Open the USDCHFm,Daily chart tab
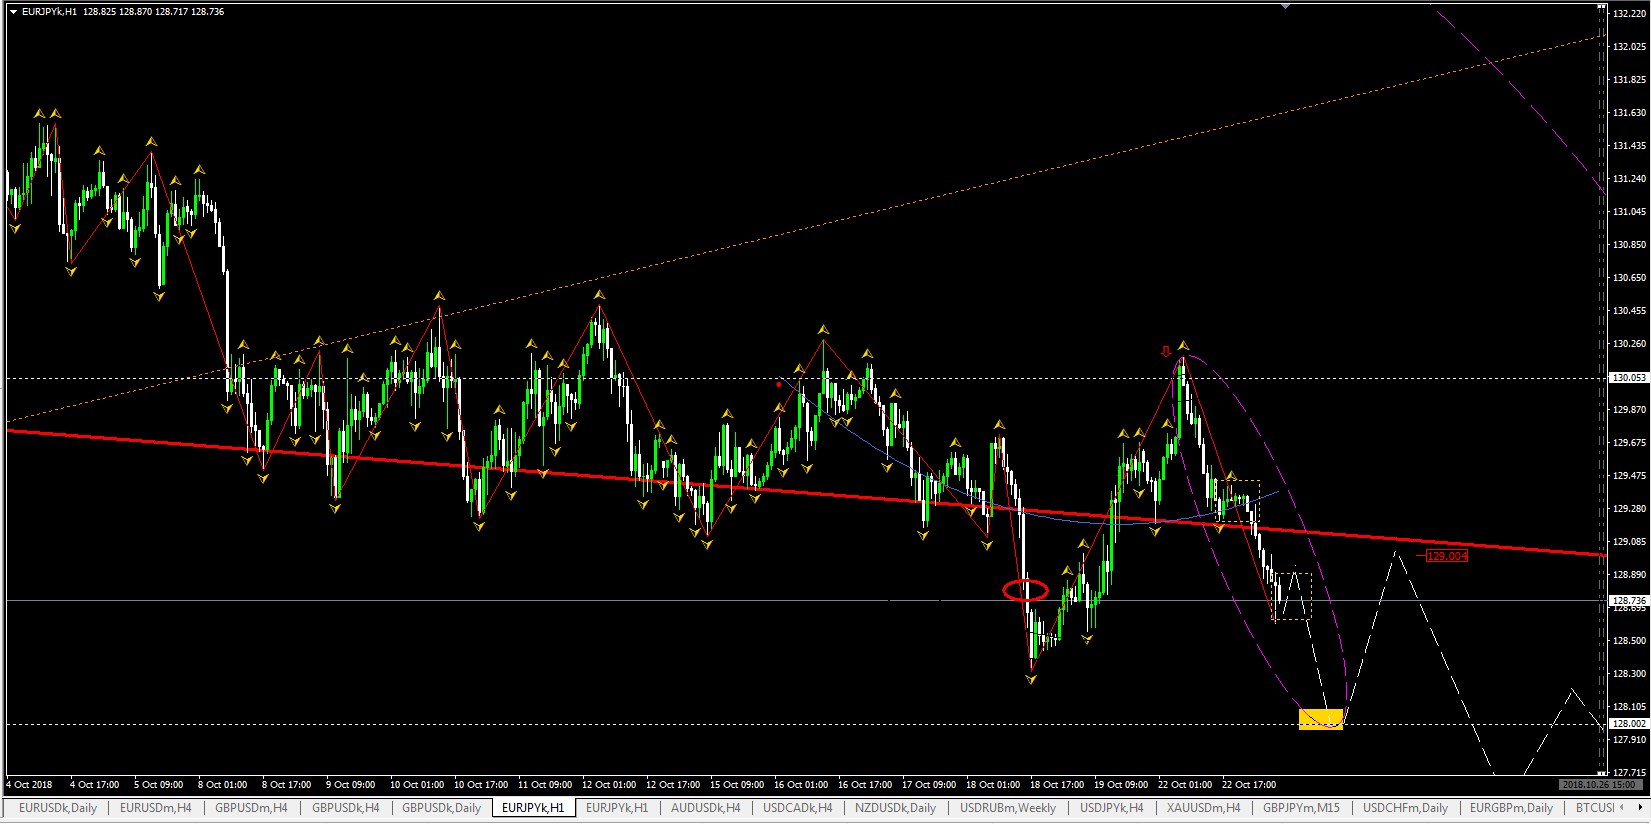Image resolution: width=1651 pixels, height=824 pixels. pyautogui.click(x=1405, y=808)
